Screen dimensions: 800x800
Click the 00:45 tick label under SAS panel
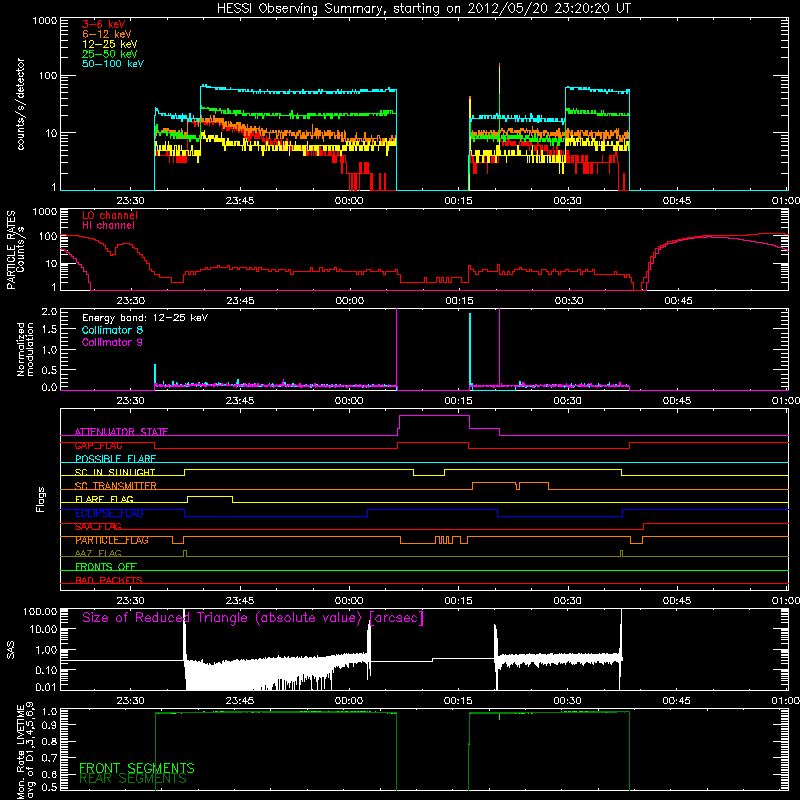click(x=677, y=701)
